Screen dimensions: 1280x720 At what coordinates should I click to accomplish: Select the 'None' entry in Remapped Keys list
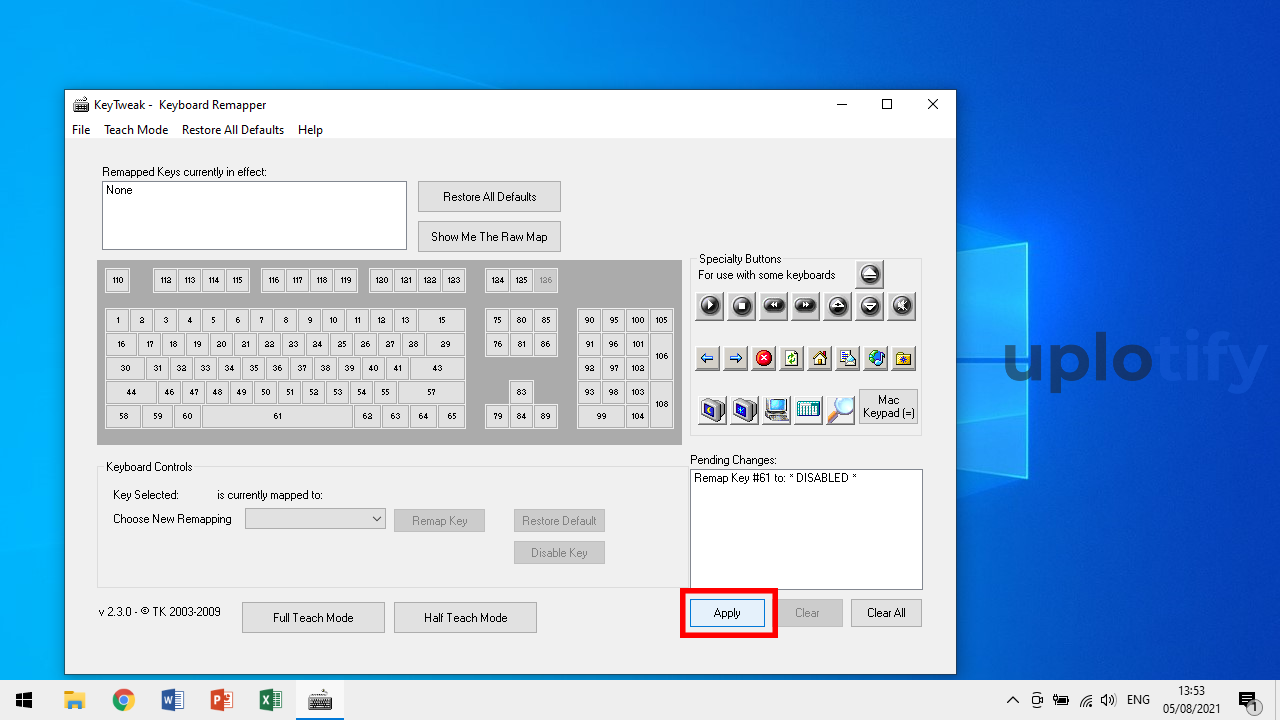[119, 190]
